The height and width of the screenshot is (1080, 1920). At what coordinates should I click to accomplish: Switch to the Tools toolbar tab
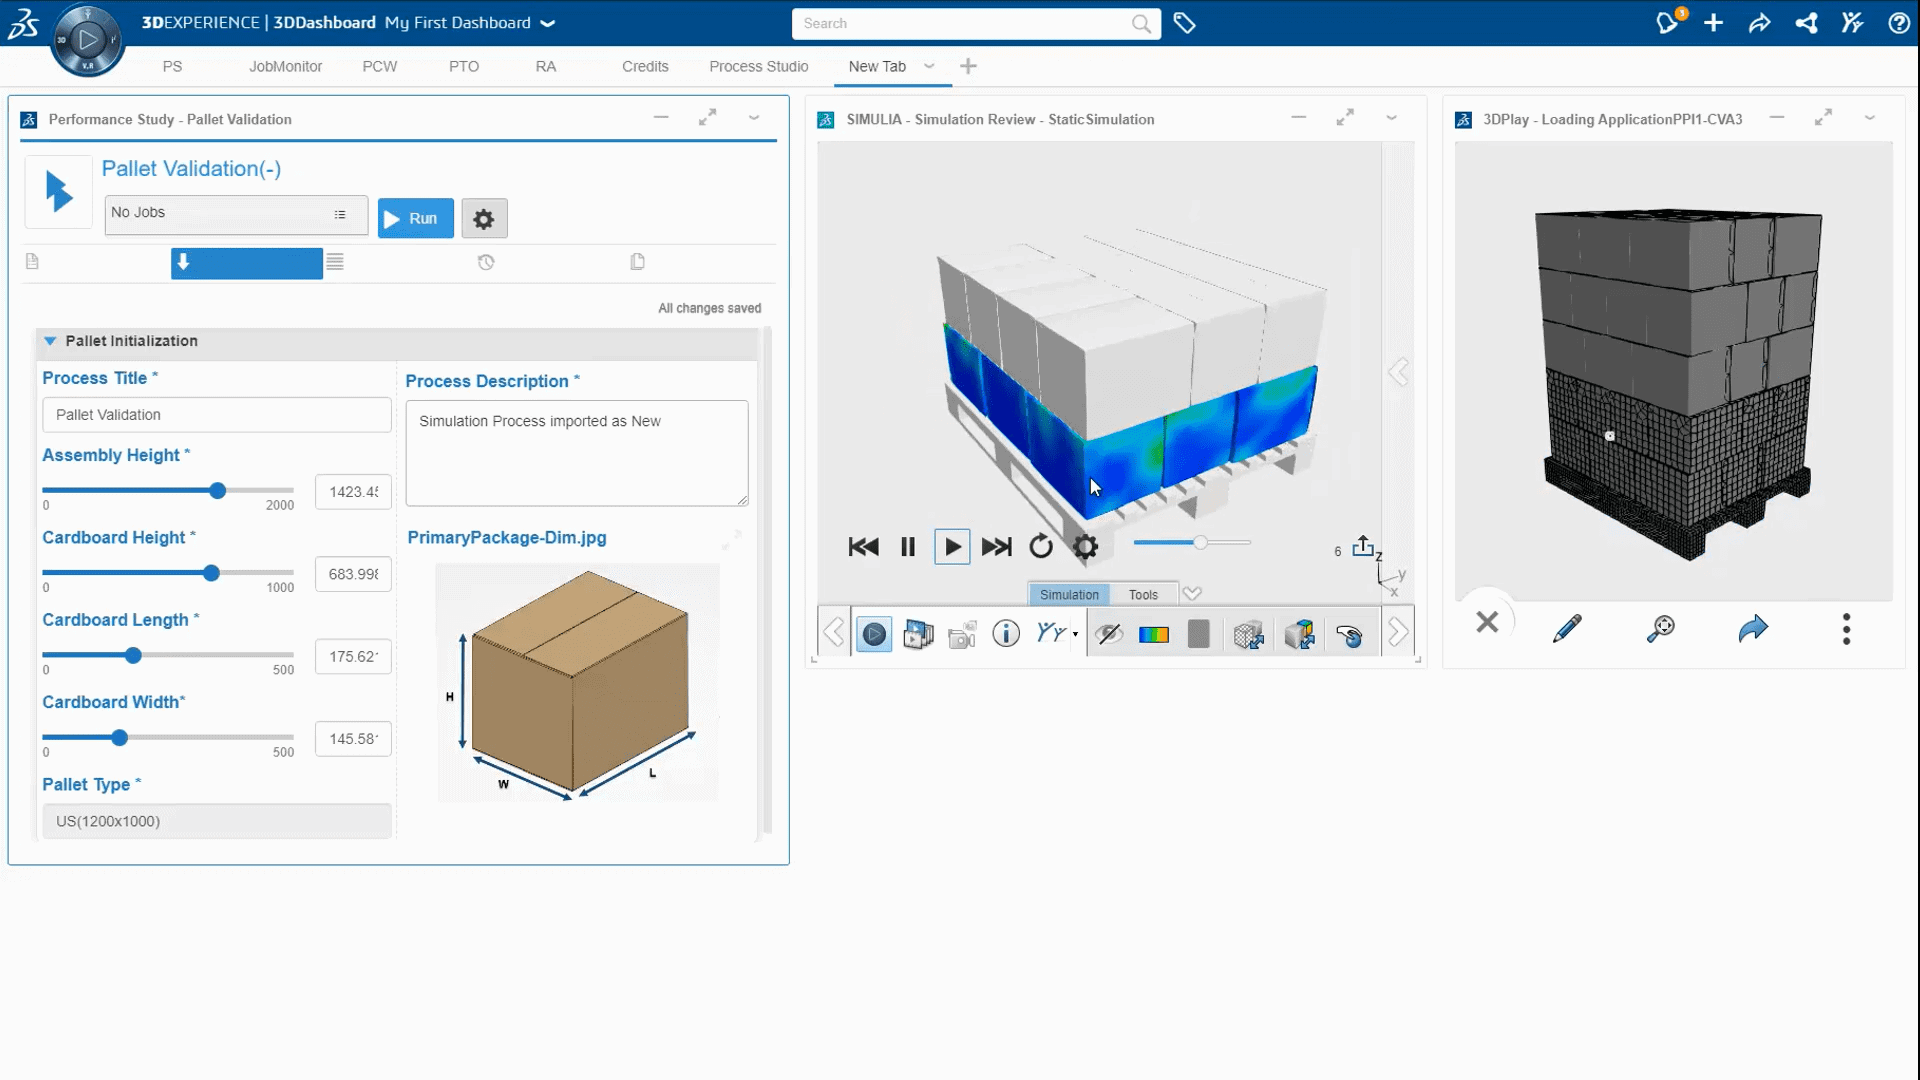[1143, 594]
